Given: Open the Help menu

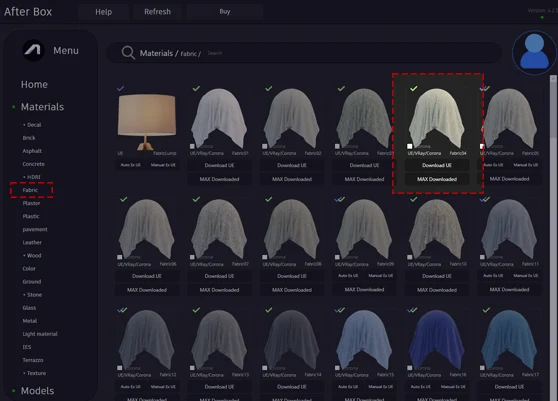Looking at the screenshot, I should click(104, 12).
